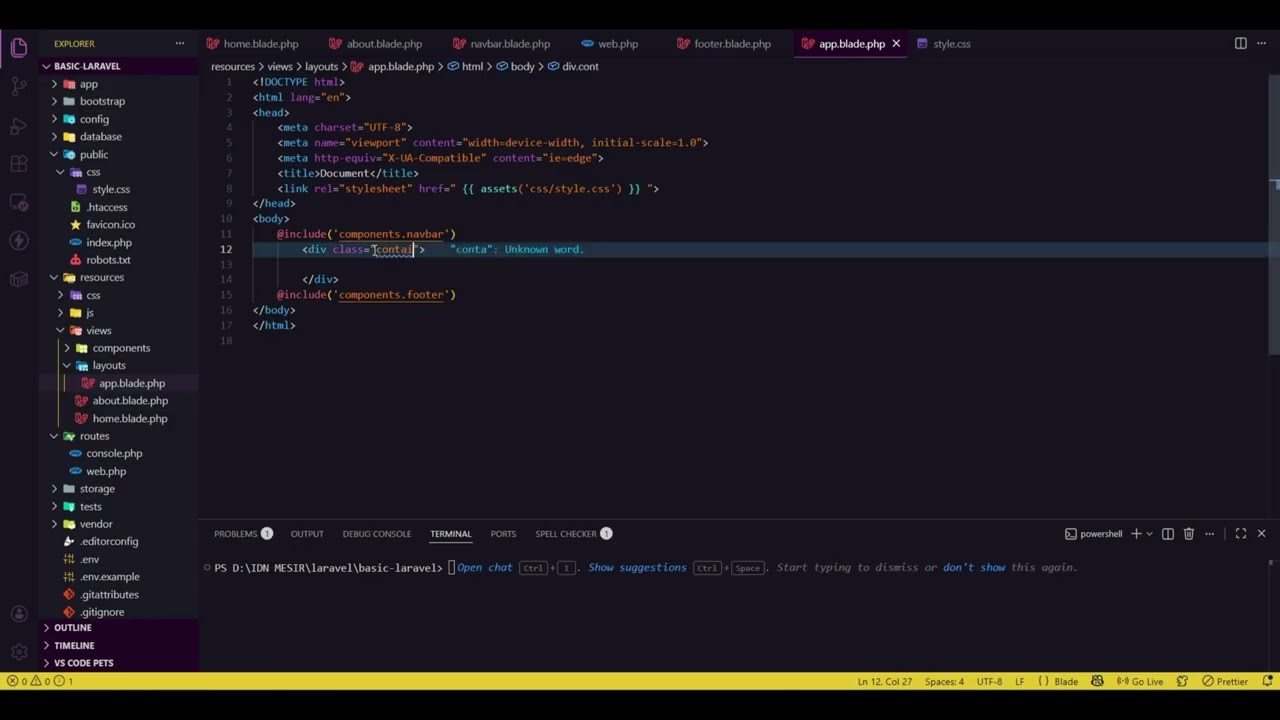Image resolution: width=1280 pixels, height=720 pixels.
Task: Open the Accounts icon in activity bar
Action: coord(18,613)
